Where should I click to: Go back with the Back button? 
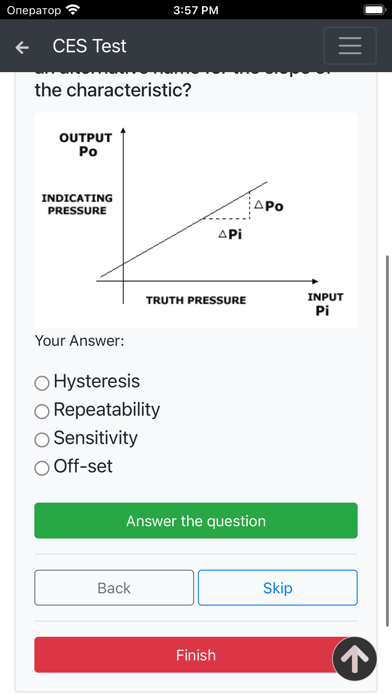(114, 588)
